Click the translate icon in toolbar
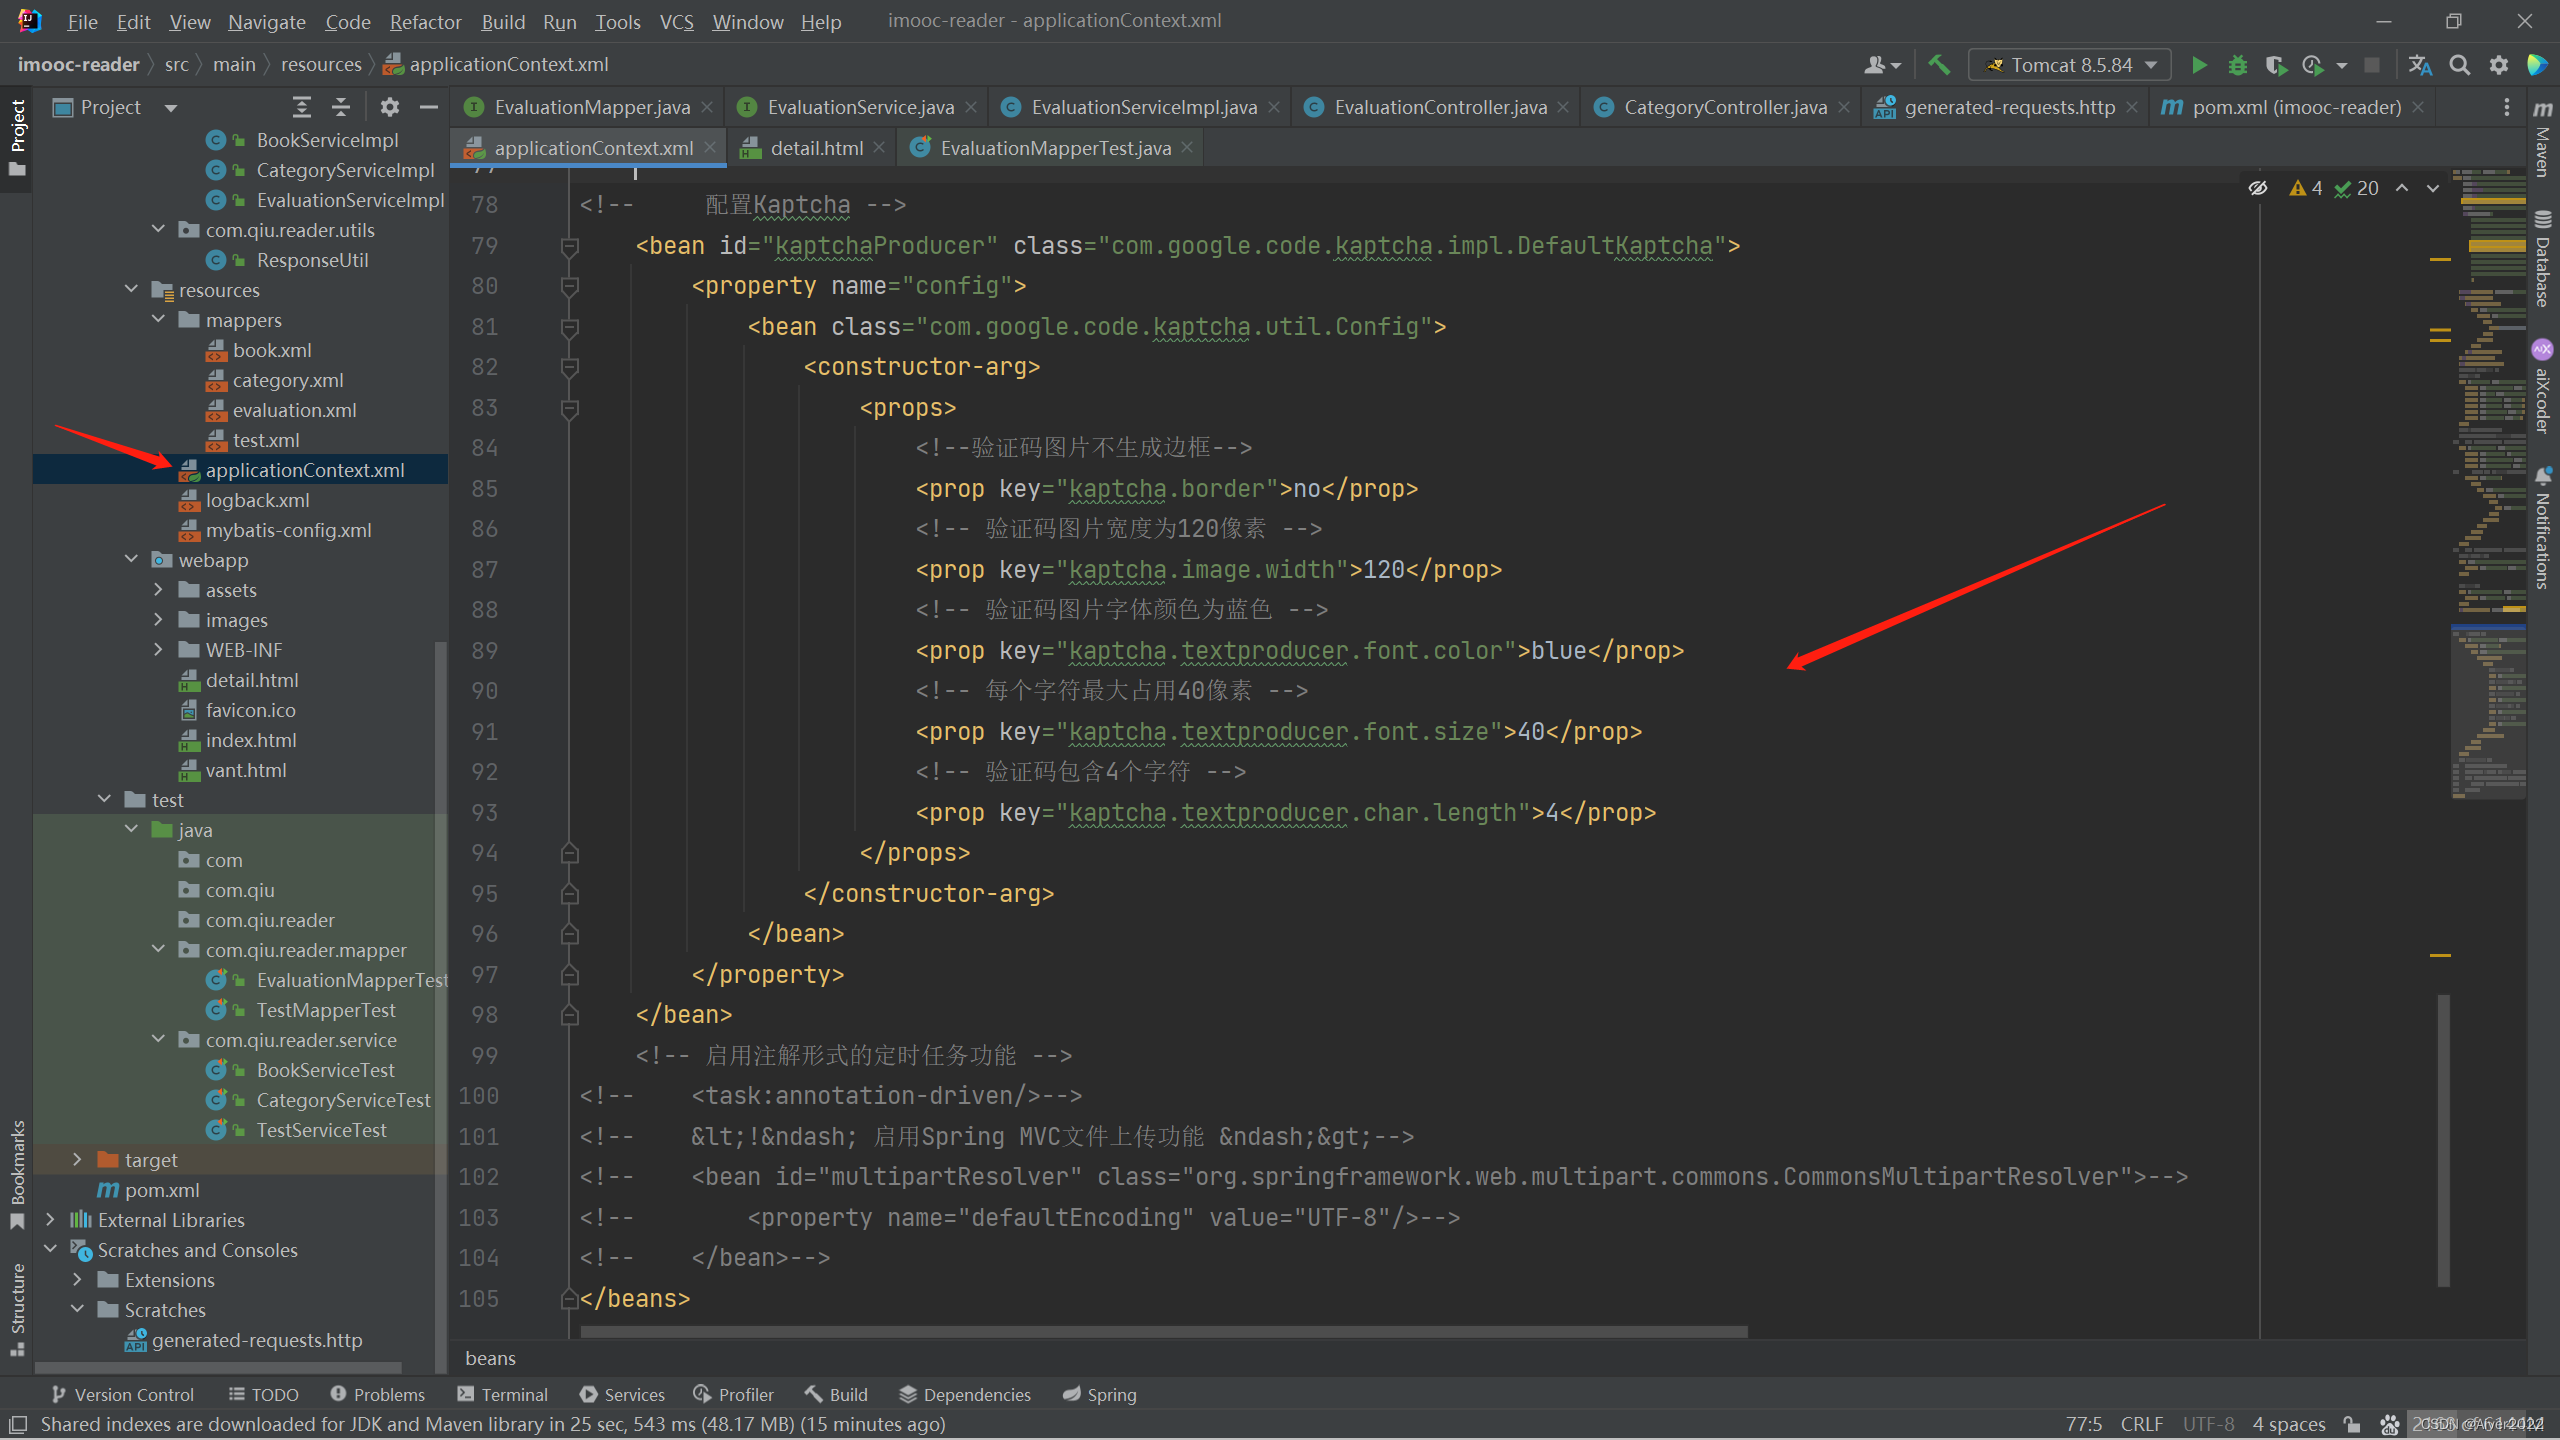 point(2420,65)
